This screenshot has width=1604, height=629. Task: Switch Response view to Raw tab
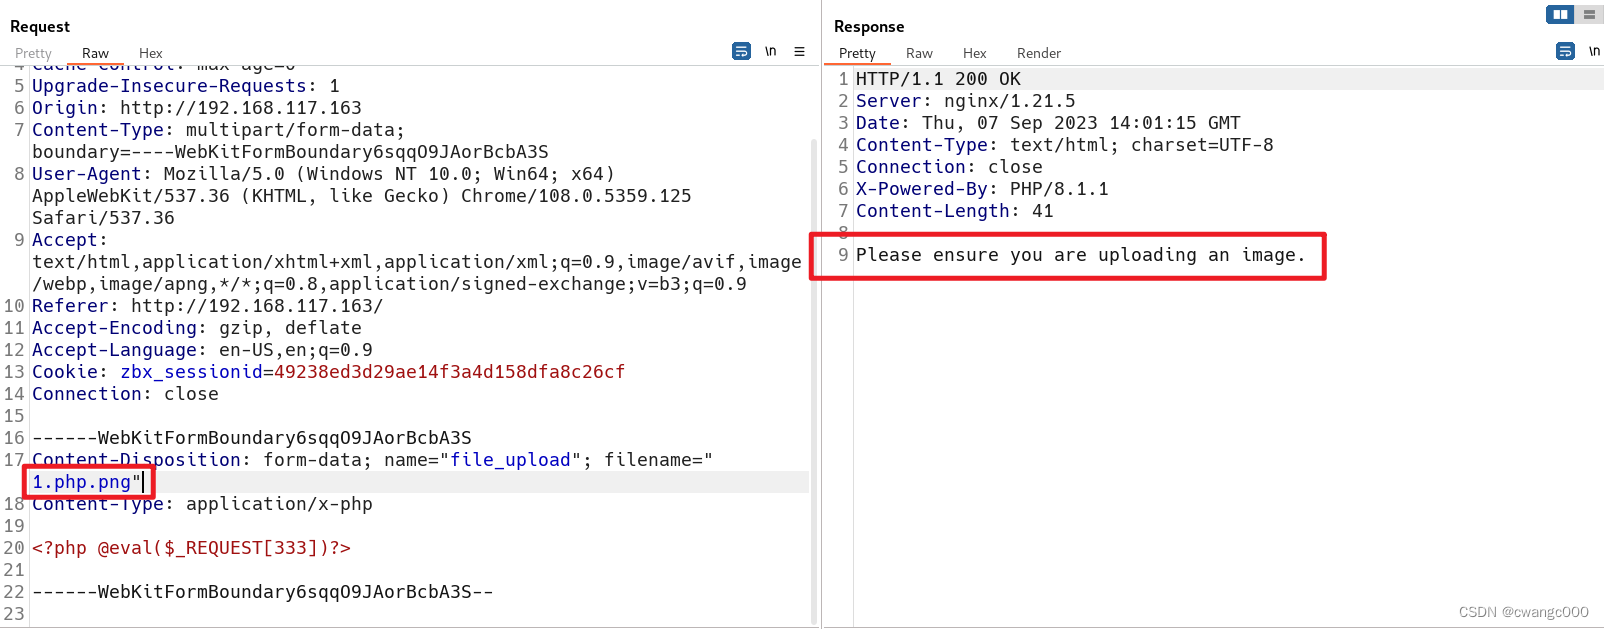click(x=919, y=53)
